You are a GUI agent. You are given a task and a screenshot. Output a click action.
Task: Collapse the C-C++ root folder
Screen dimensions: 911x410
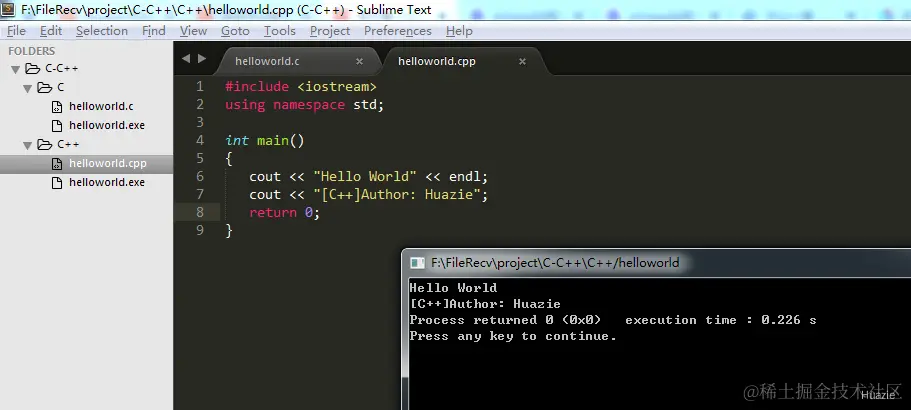tap(16, 70)
